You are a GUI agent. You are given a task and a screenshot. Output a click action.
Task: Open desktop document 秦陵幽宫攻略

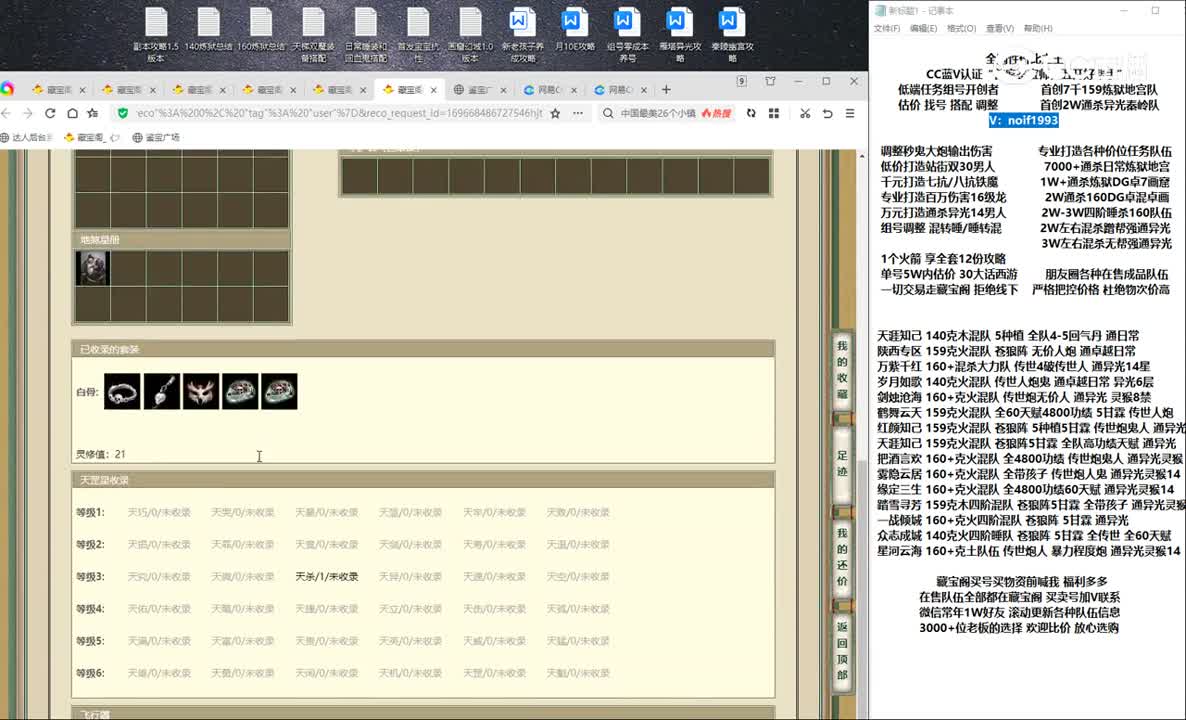[731, 34]
